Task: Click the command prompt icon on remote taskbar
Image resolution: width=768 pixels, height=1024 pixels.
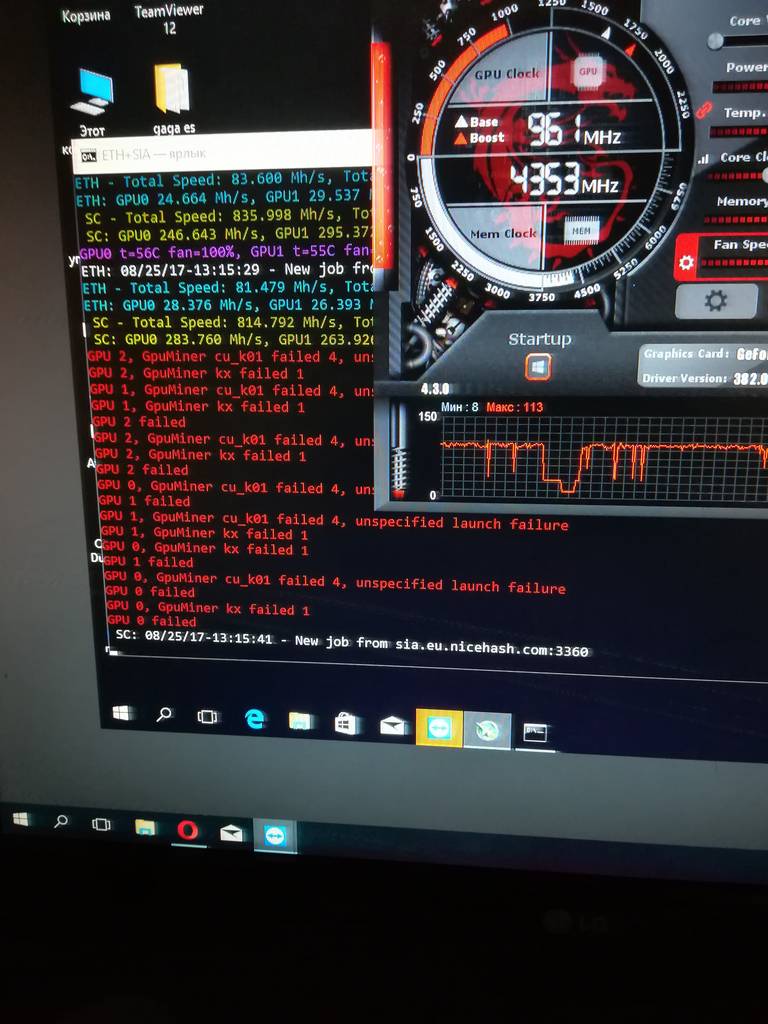Action: (x=535, y=733)
